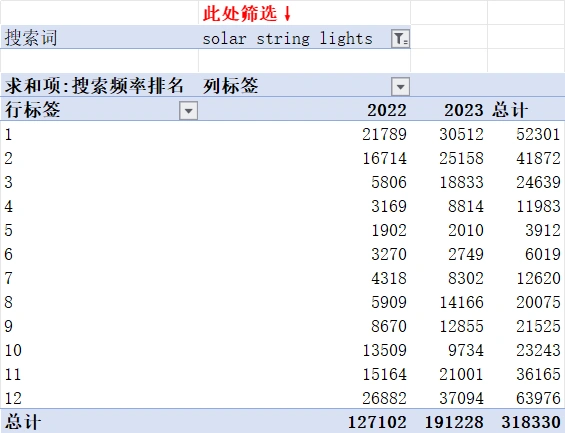565x433 pixels.
Task: Select cell value 3270
Action: 389,254
